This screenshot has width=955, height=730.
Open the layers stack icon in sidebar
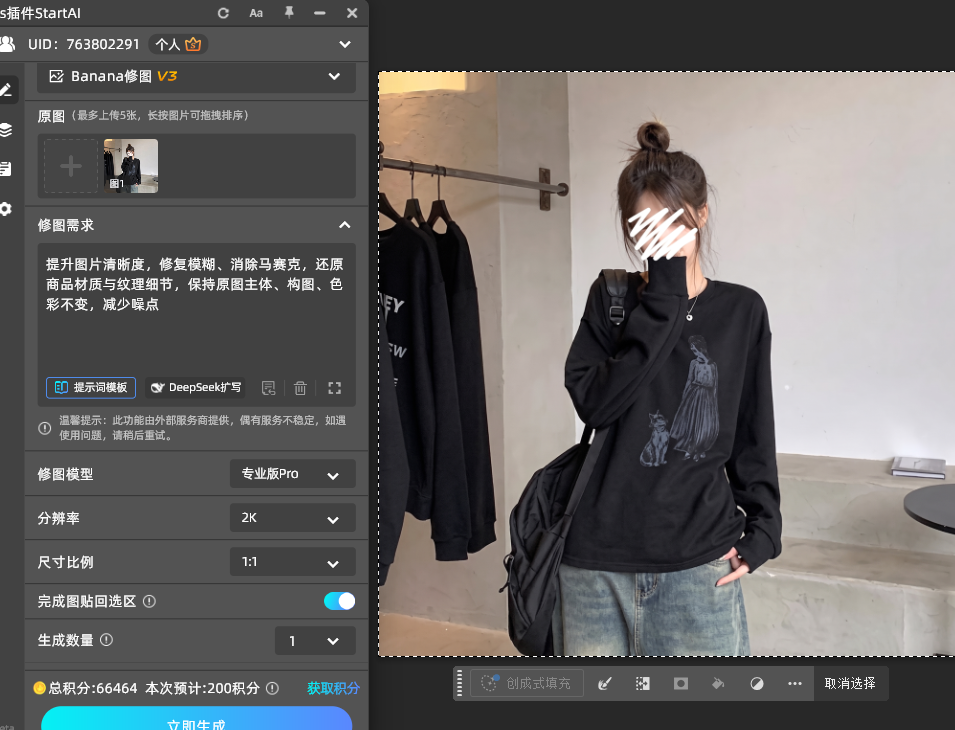coord(6,130)
